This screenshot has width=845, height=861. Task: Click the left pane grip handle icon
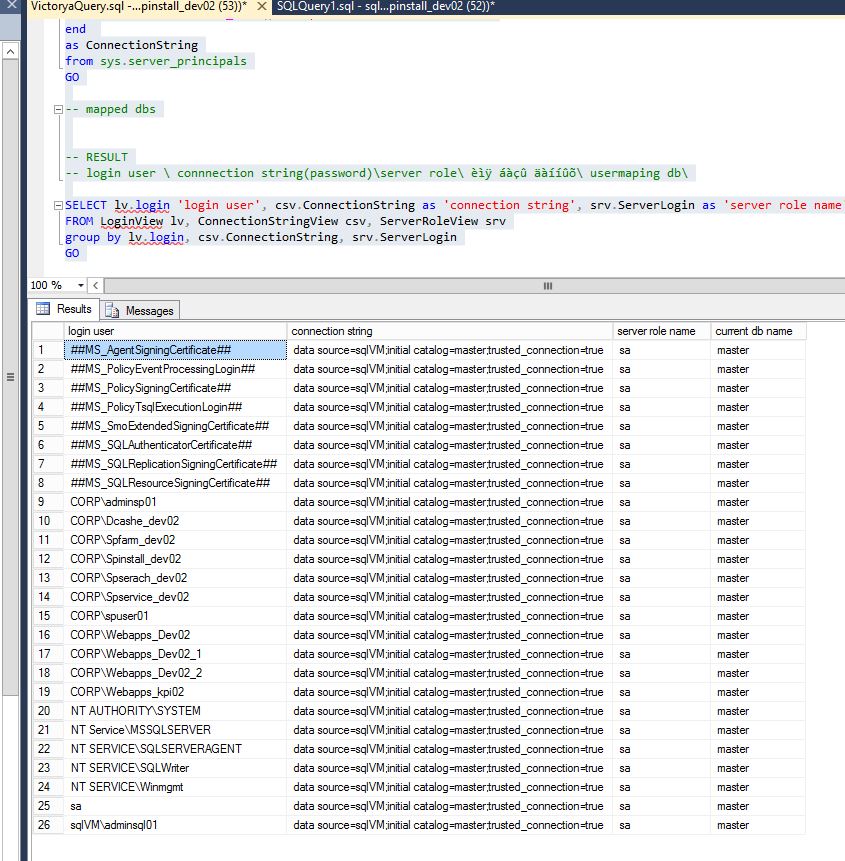pyautogui.click(x=10, y=377)
